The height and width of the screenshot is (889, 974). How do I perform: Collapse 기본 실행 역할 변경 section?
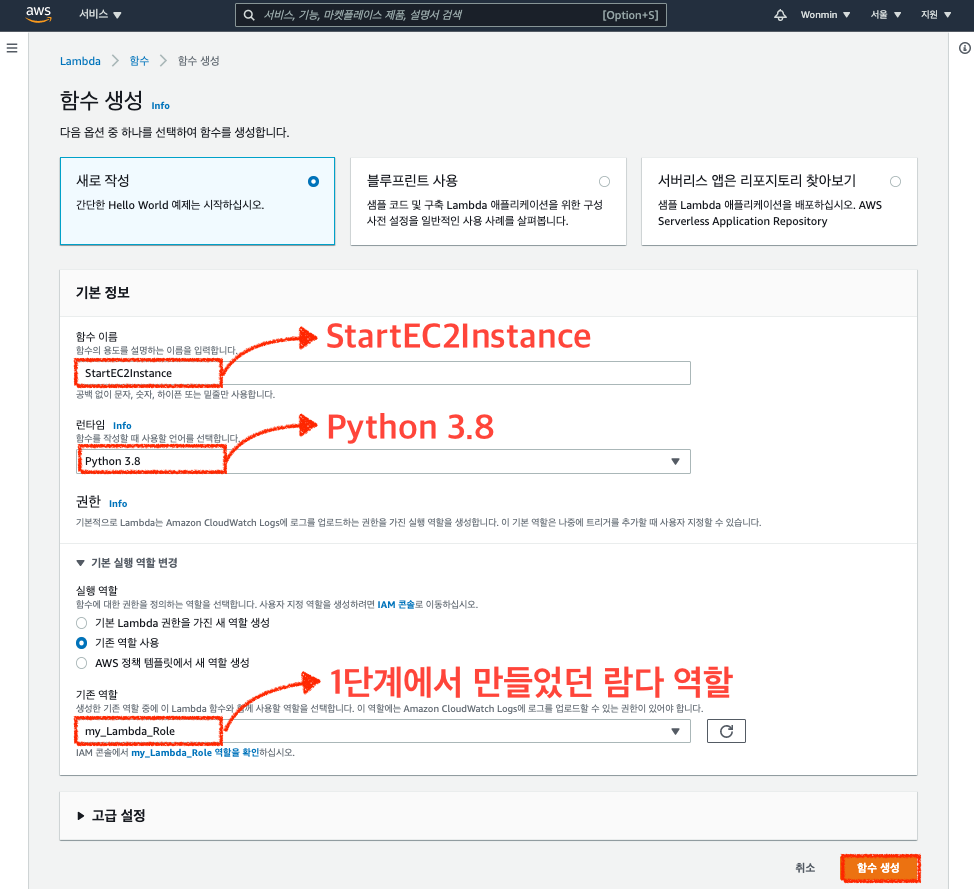(x=127, y=563)
